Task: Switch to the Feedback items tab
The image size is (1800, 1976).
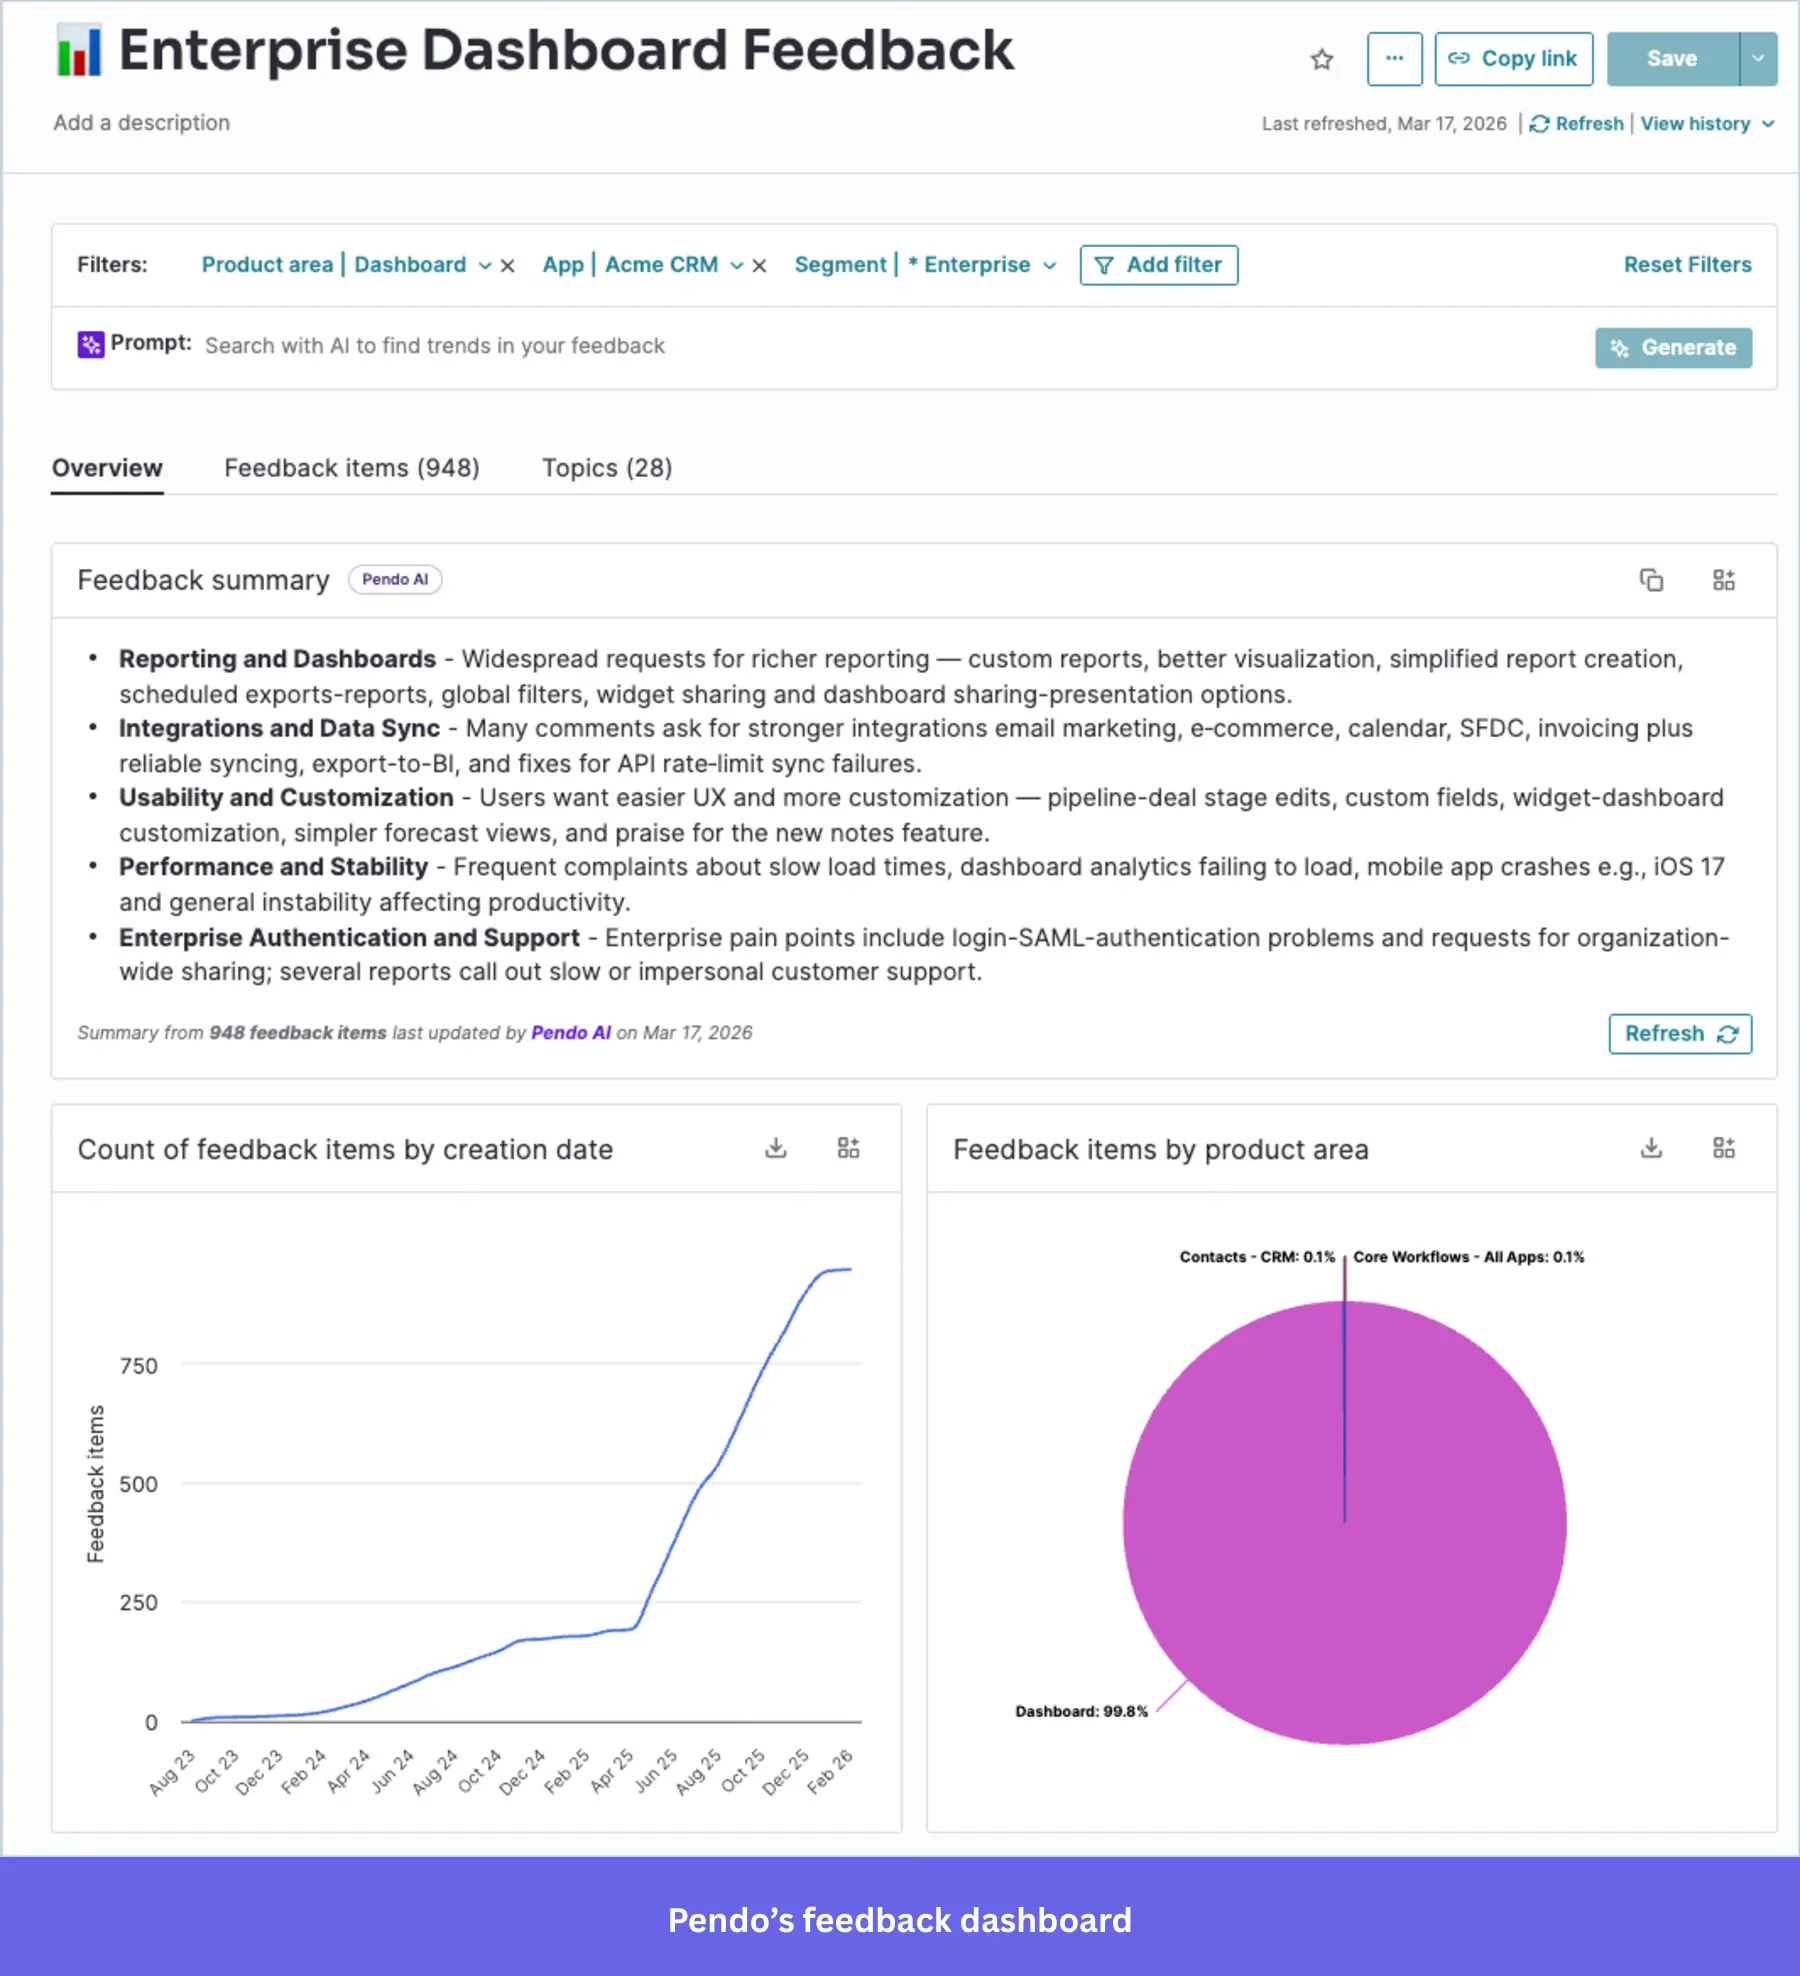Action: coord(352,468)
